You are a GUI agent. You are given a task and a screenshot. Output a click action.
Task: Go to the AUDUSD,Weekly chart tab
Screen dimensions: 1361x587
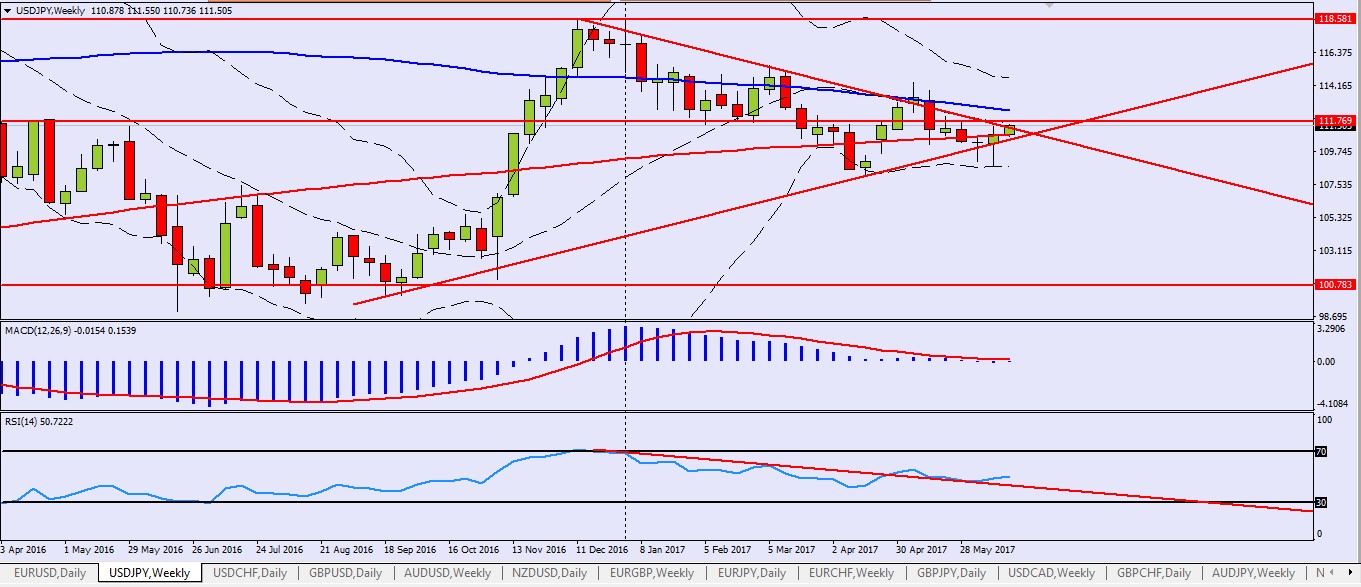coord(447,573)
